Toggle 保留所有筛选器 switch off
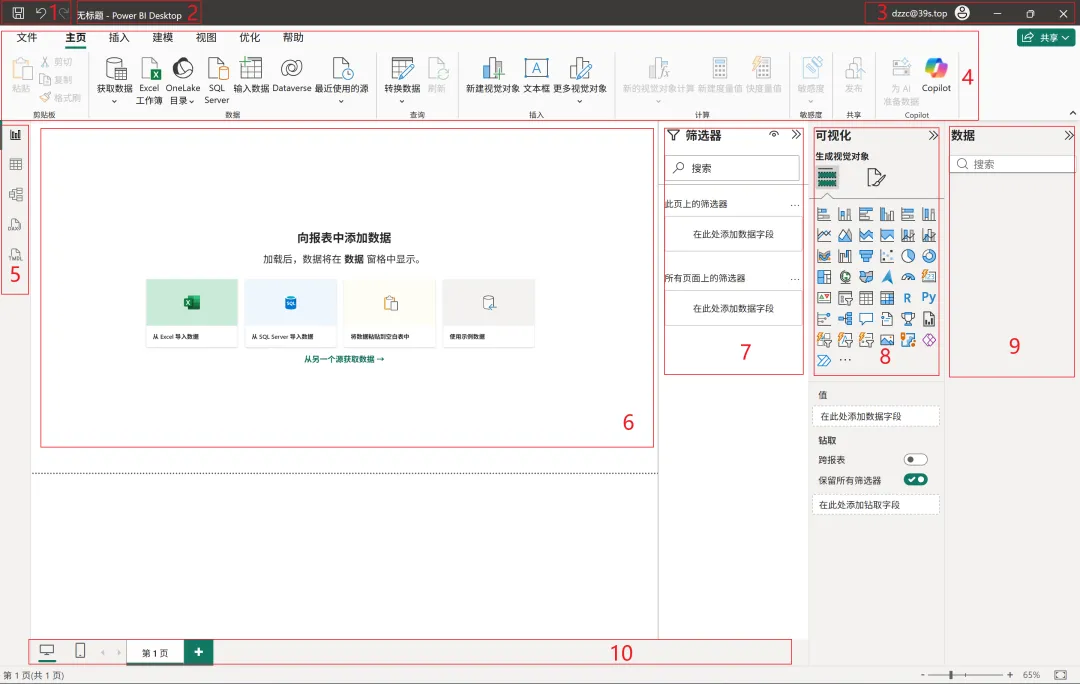1080x684 pixels. point(915,479)
